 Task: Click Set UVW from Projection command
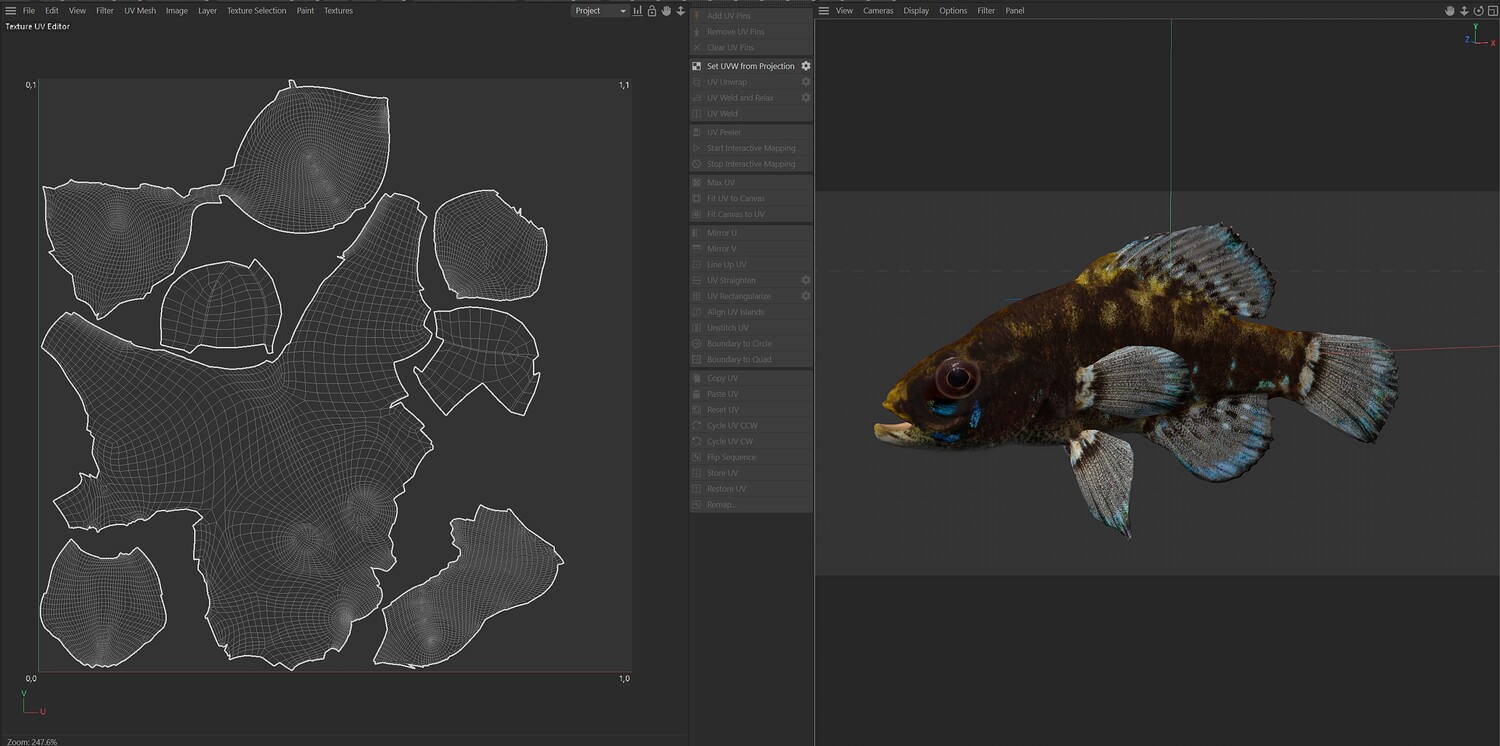[750, 66]
